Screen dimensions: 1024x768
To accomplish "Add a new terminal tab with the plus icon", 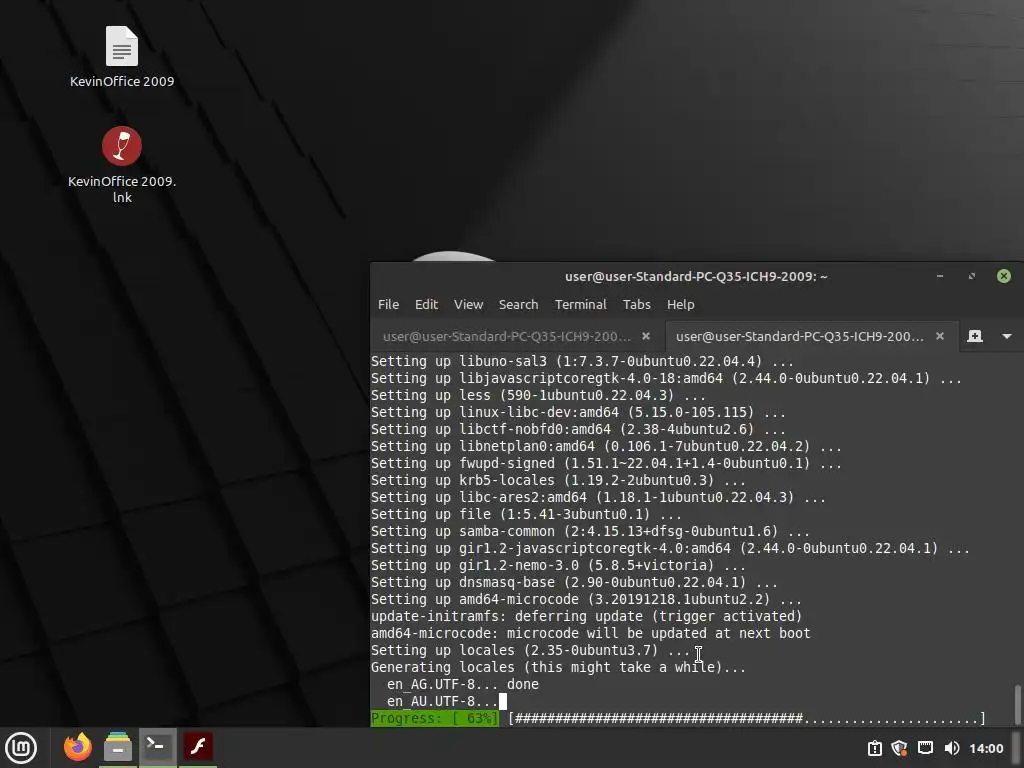I will point(974,336).
